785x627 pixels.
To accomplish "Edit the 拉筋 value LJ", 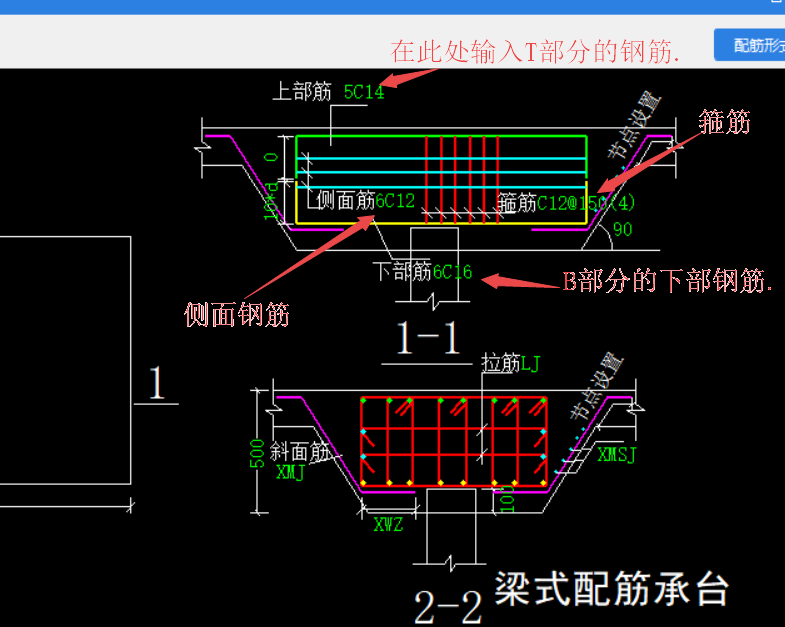I will (530, 364).
